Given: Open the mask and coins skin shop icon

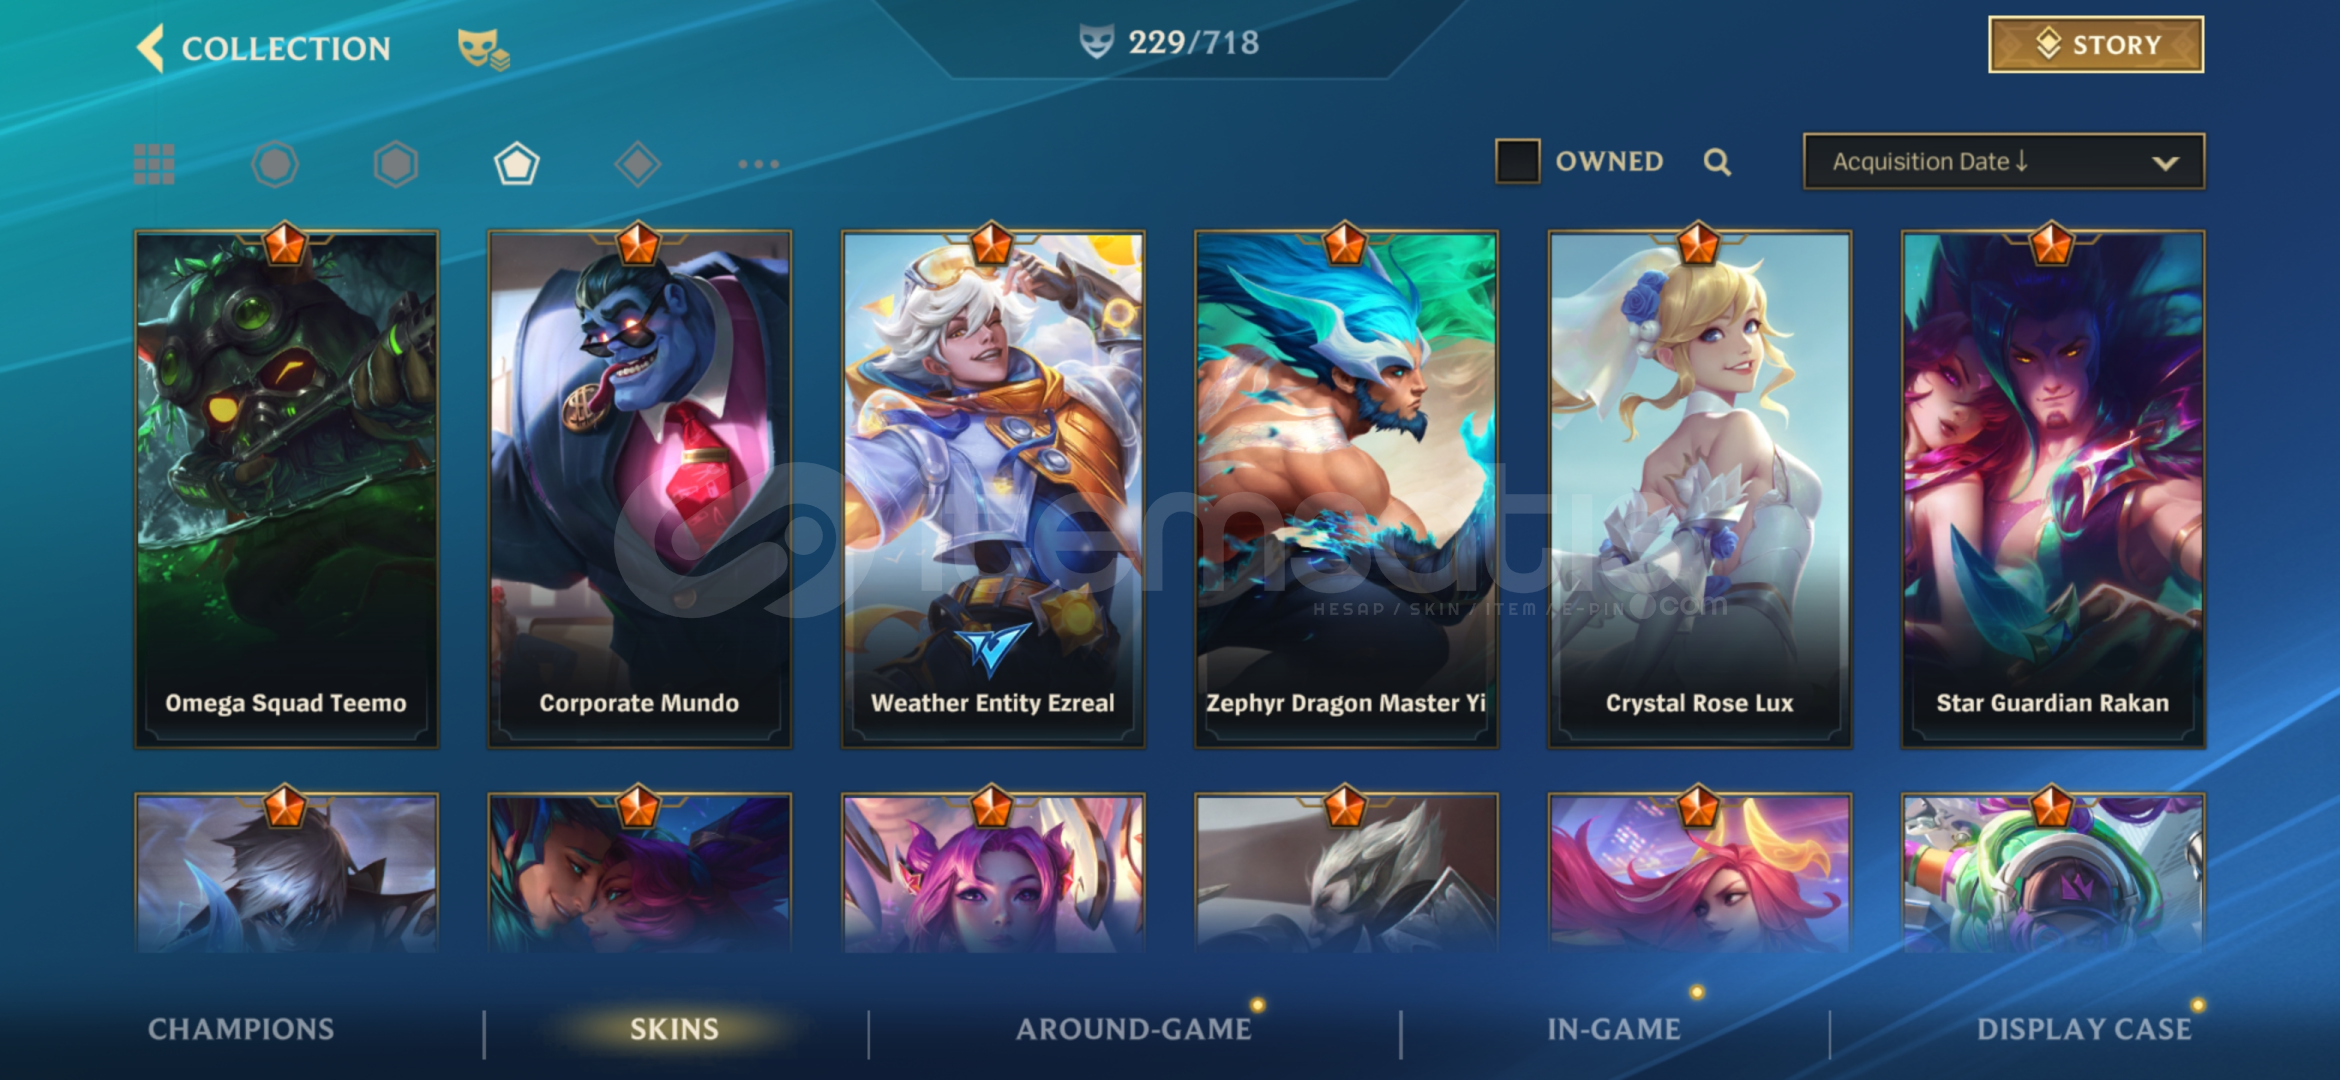Looking at the screenshot, I should (483, 48).
